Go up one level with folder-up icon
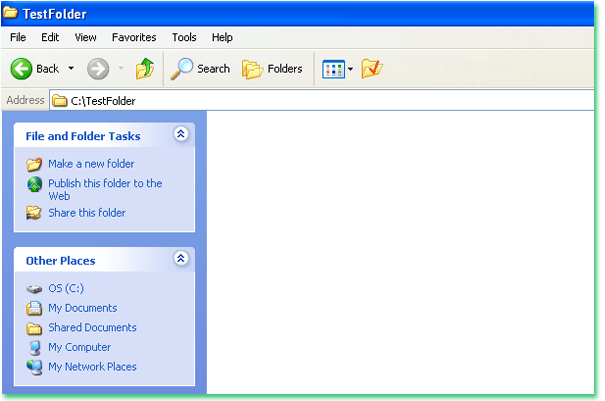Viewport: 605px width, 401px height. (145, 68)
